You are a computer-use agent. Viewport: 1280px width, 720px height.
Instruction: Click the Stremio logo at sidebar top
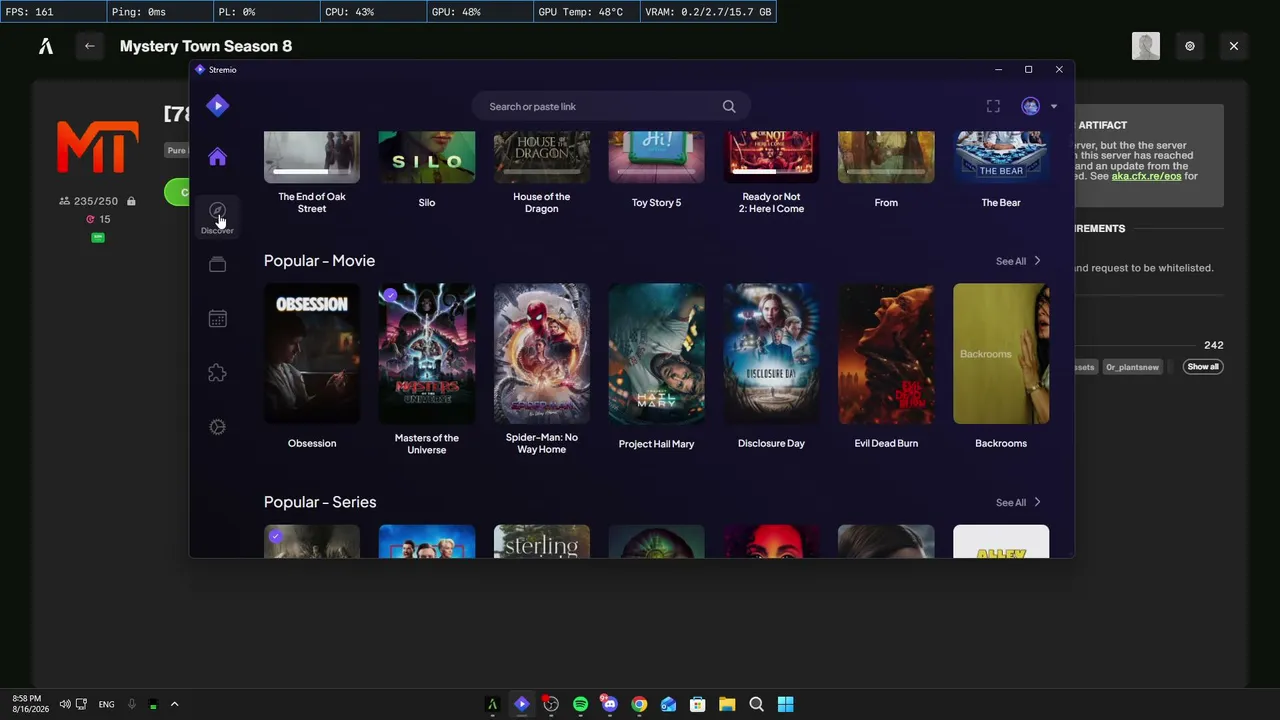217,106
